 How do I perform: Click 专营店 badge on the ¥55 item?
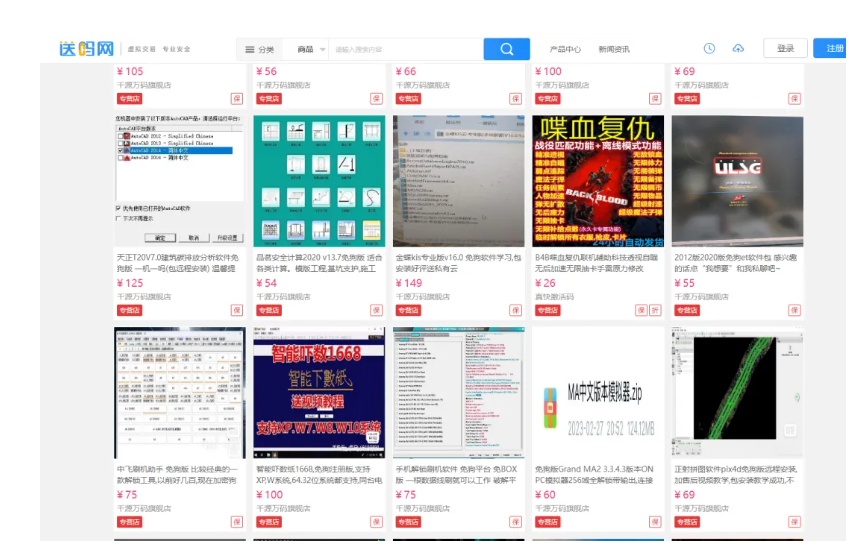687,311
